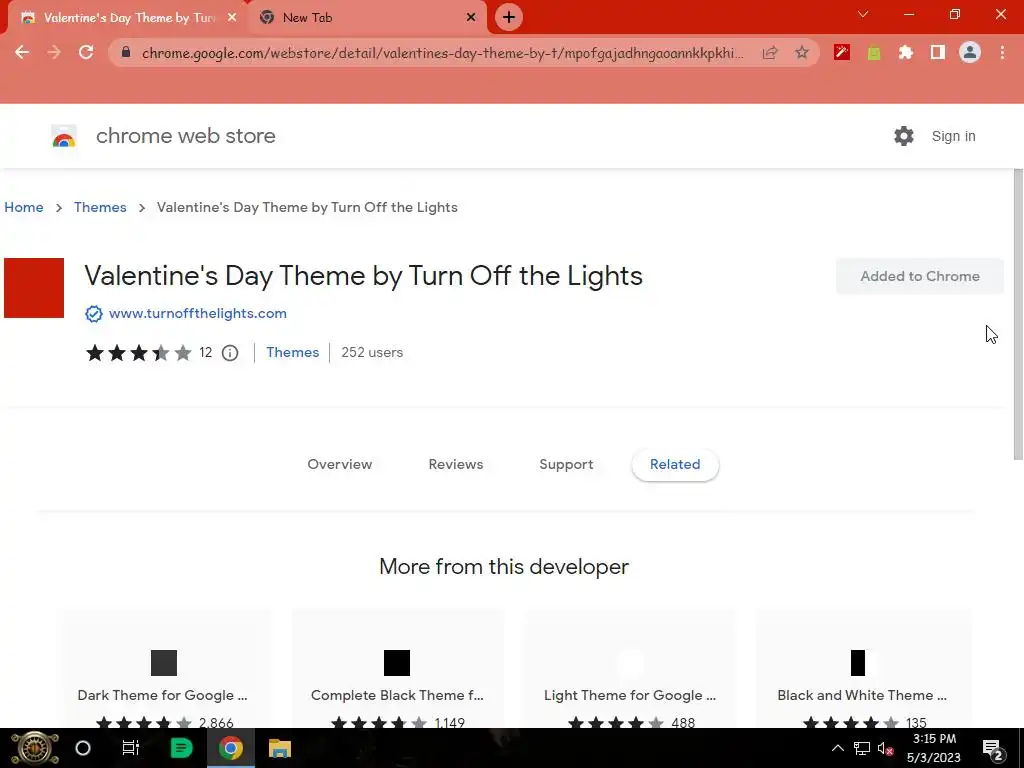Click the share page icon in address bar
Screen dimensions: 1024x768
tap(770, 53)
